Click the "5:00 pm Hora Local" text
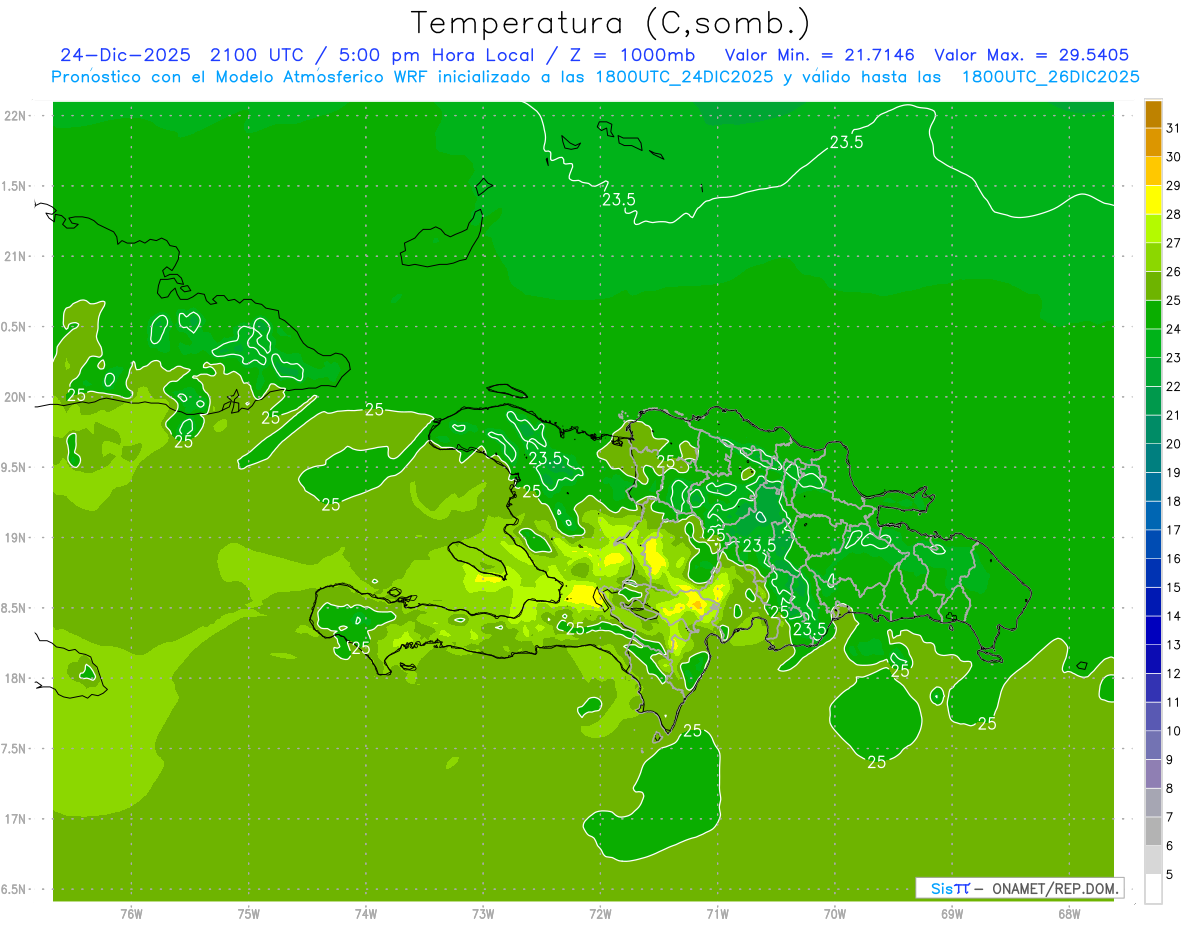 coord(439,55)
